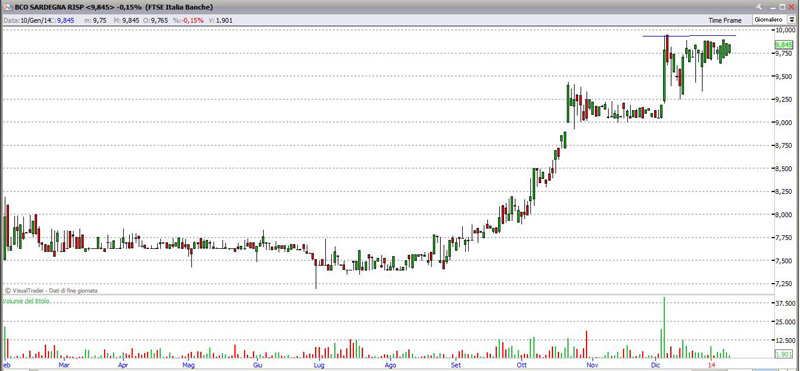
Task: Click the Volume del titolo label
Action: [26, 302]
